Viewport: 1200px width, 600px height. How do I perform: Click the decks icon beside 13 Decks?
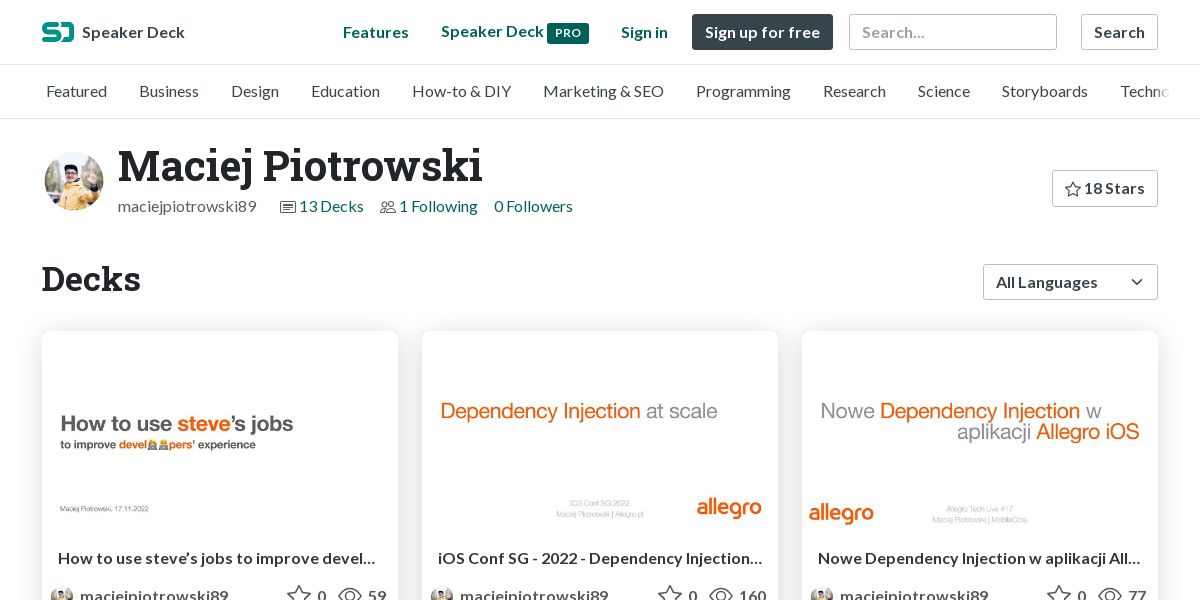[288, 207]
